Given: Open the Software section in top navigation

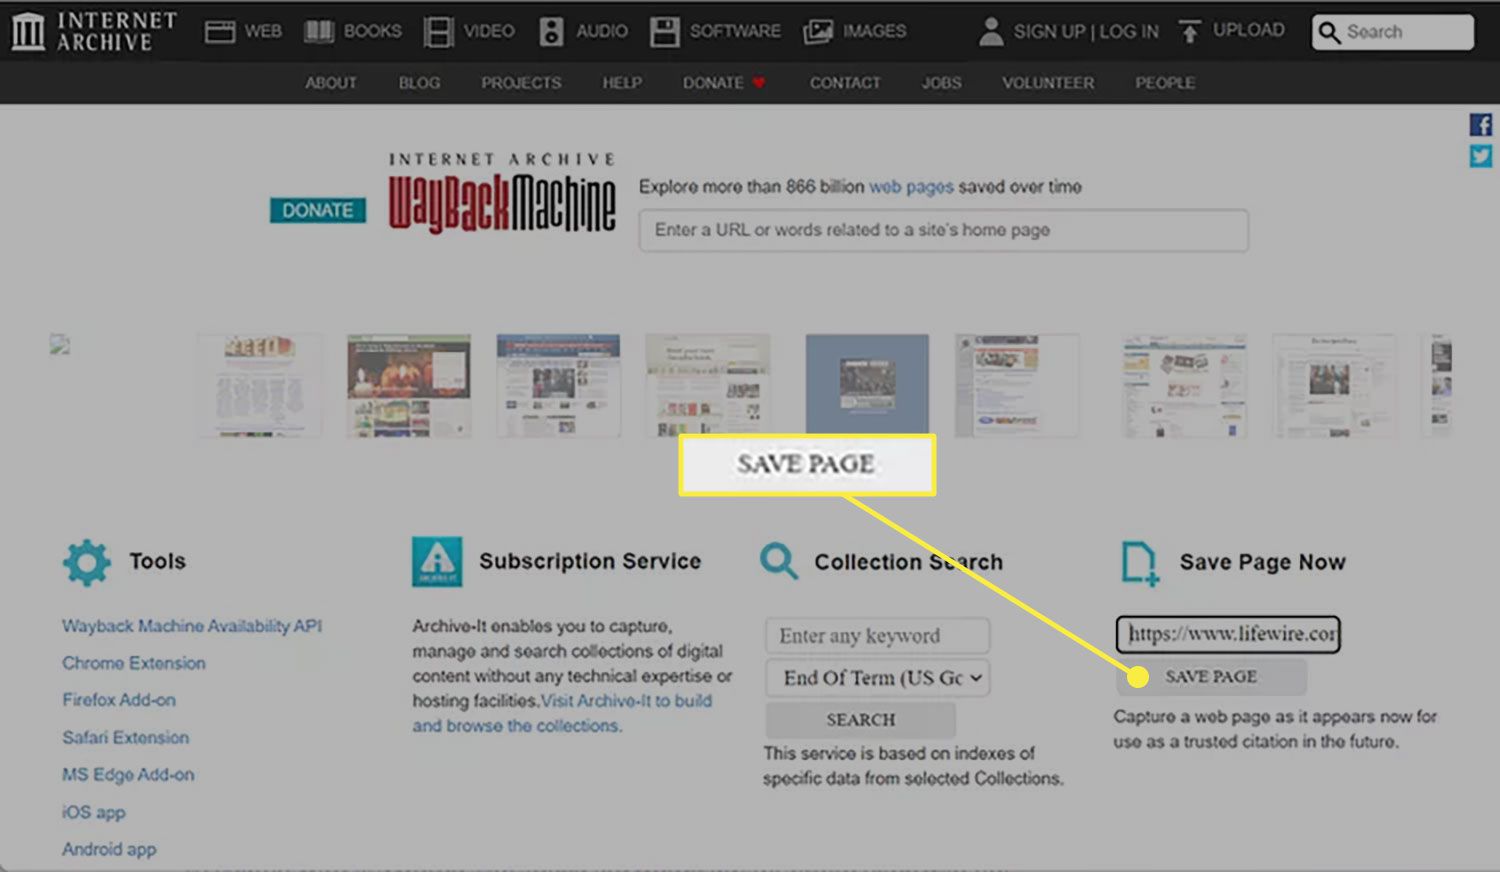Looking at the screenshot, I should click(x=715, y=31).
